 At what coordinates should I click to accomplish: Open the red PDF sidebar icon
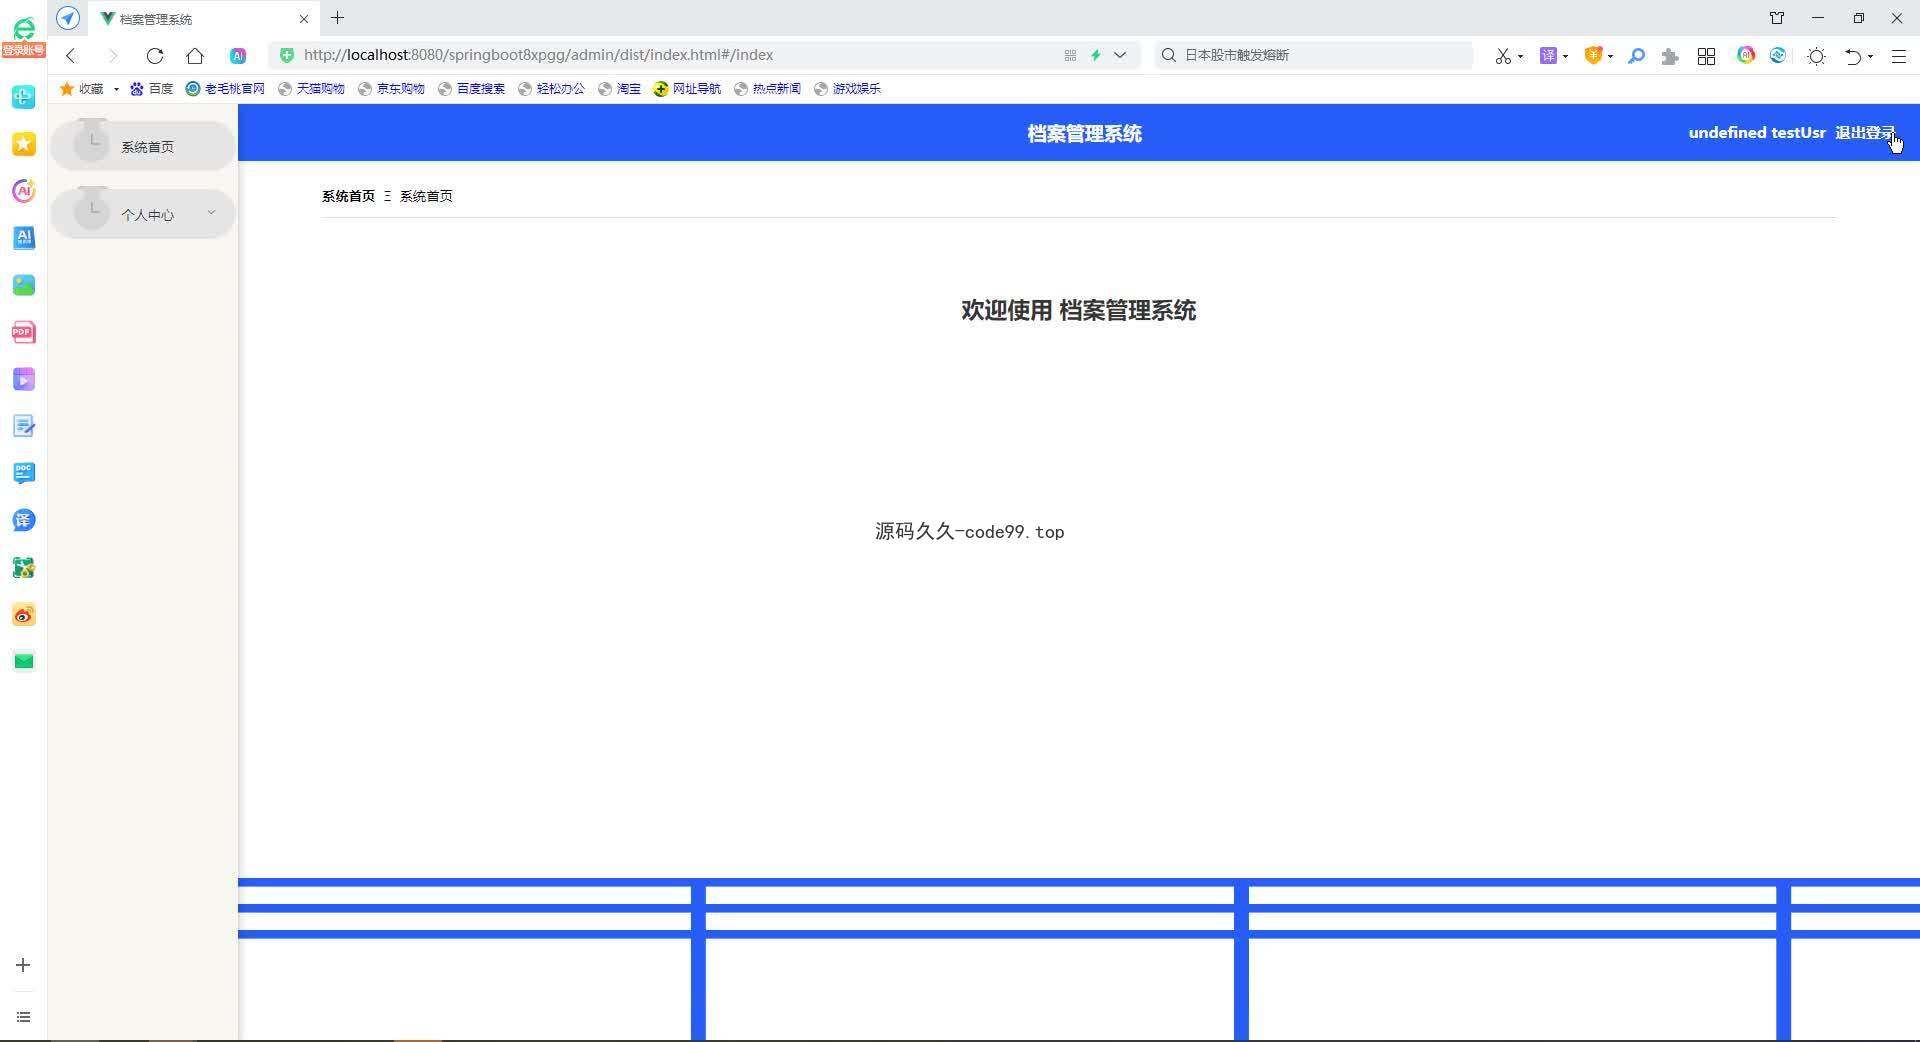(24, 332)
